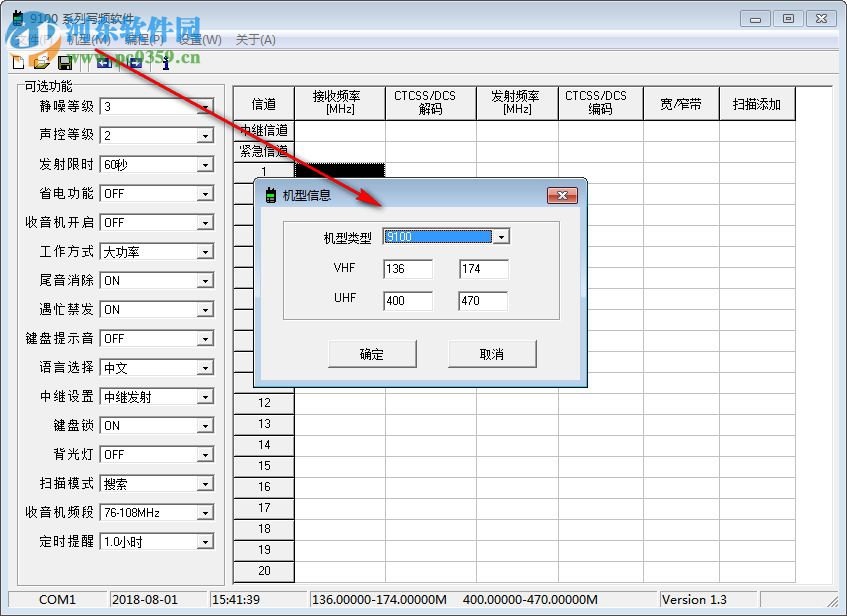The width and height of the screenshot is (847, 616).
Task: Expand the 机型类型 dropdown showing 9100
Action: point(501,237)
